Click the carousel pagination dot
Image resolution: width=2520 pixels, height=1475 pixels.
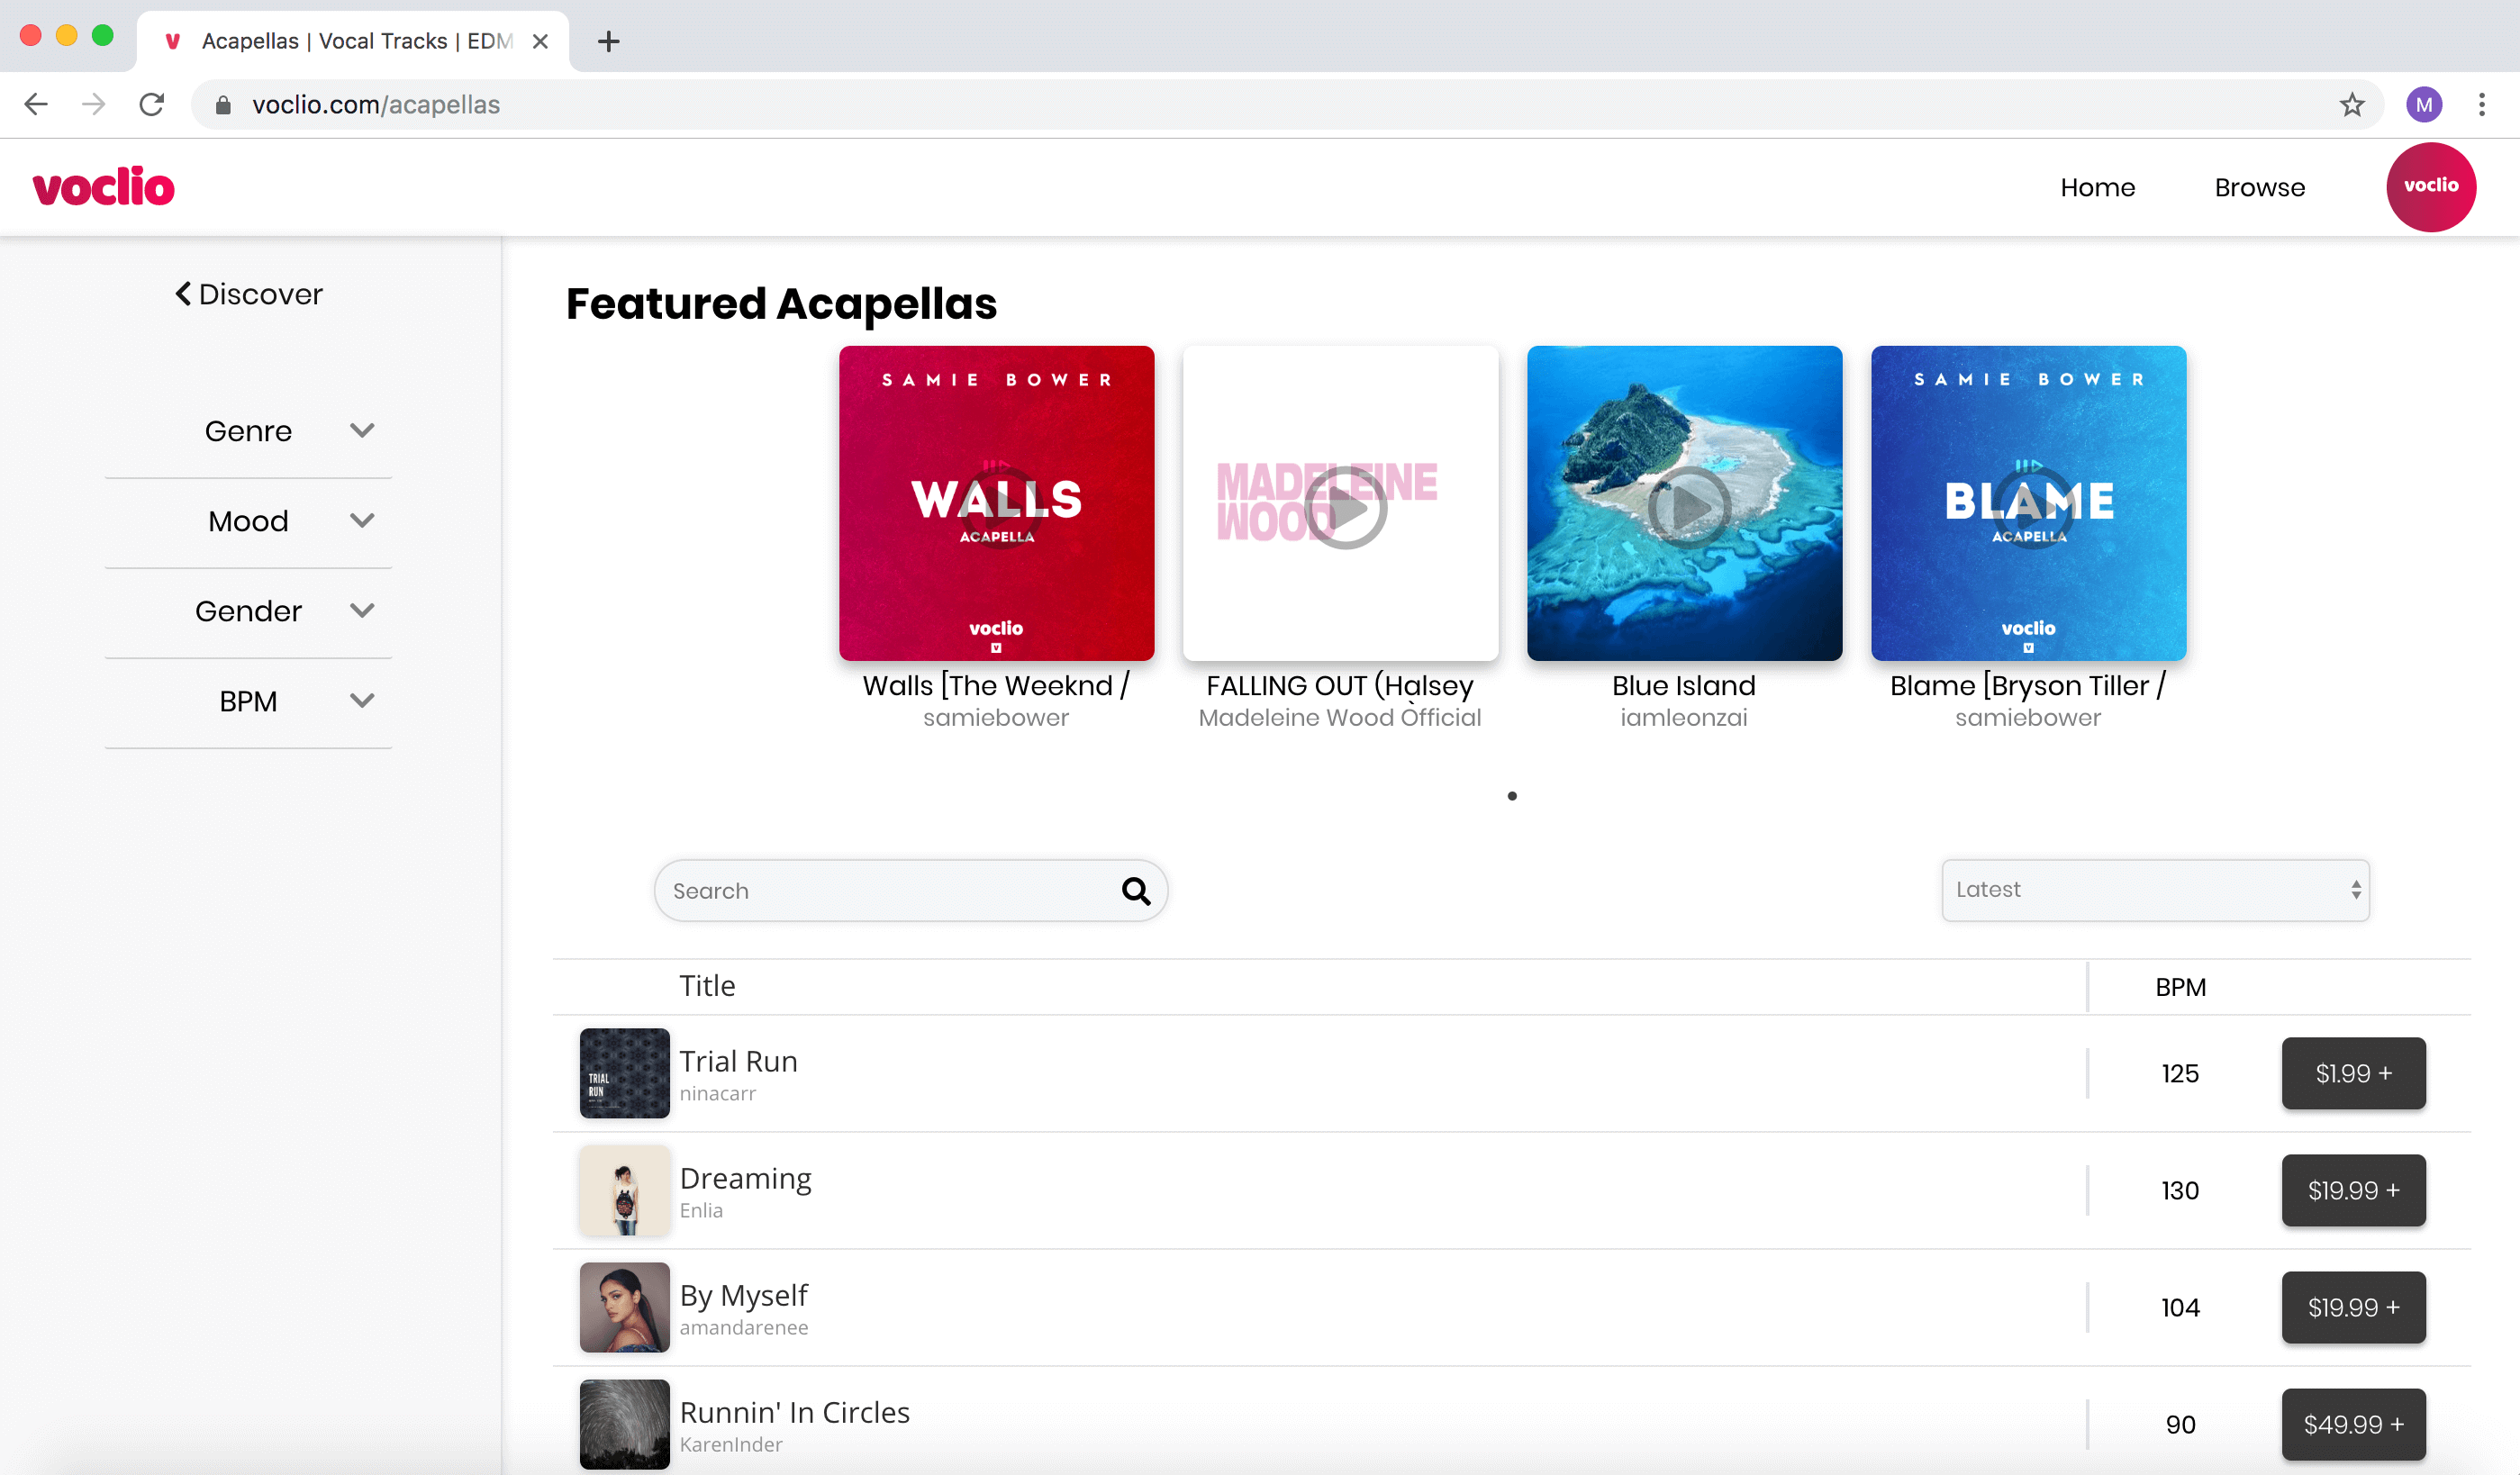pos(1511,796)
